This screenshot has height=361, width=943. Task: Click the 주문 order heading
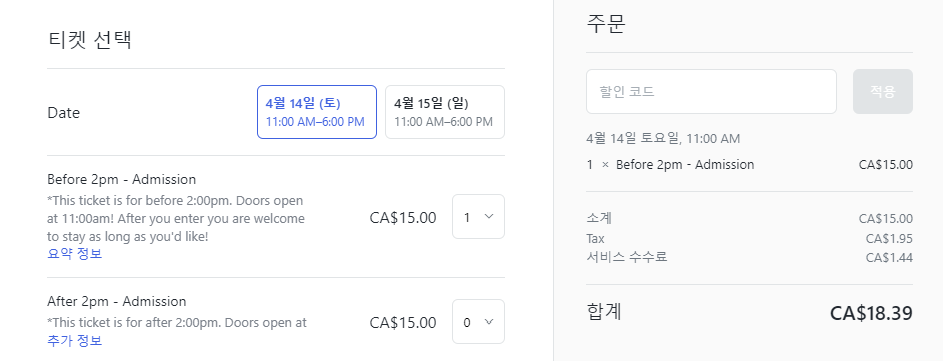[x=606, y=23]
